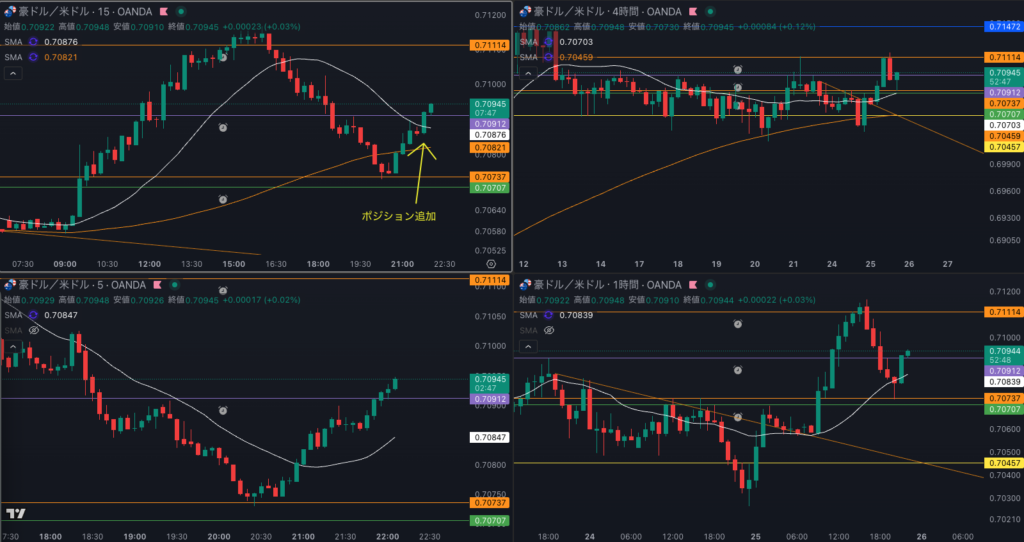
Task: Click the alarm clock icon near 15:00 in the 15-minute chart
Action: point(224,128)
